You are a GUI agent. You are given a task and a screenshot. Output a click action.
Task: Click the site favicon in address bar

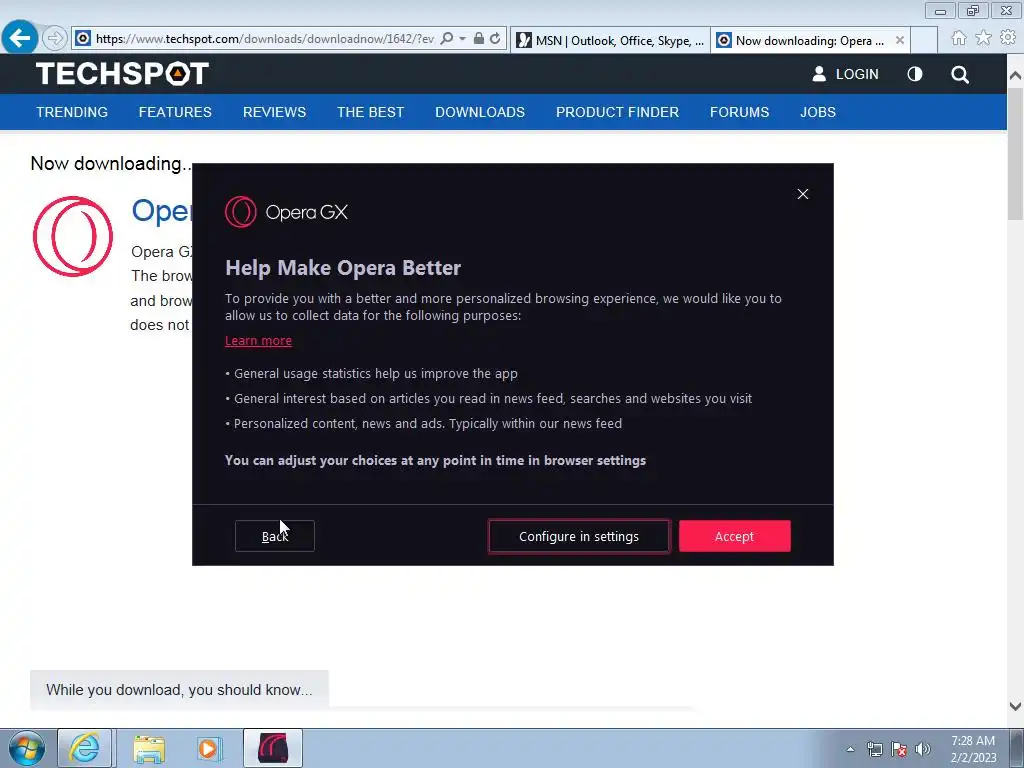82,39
